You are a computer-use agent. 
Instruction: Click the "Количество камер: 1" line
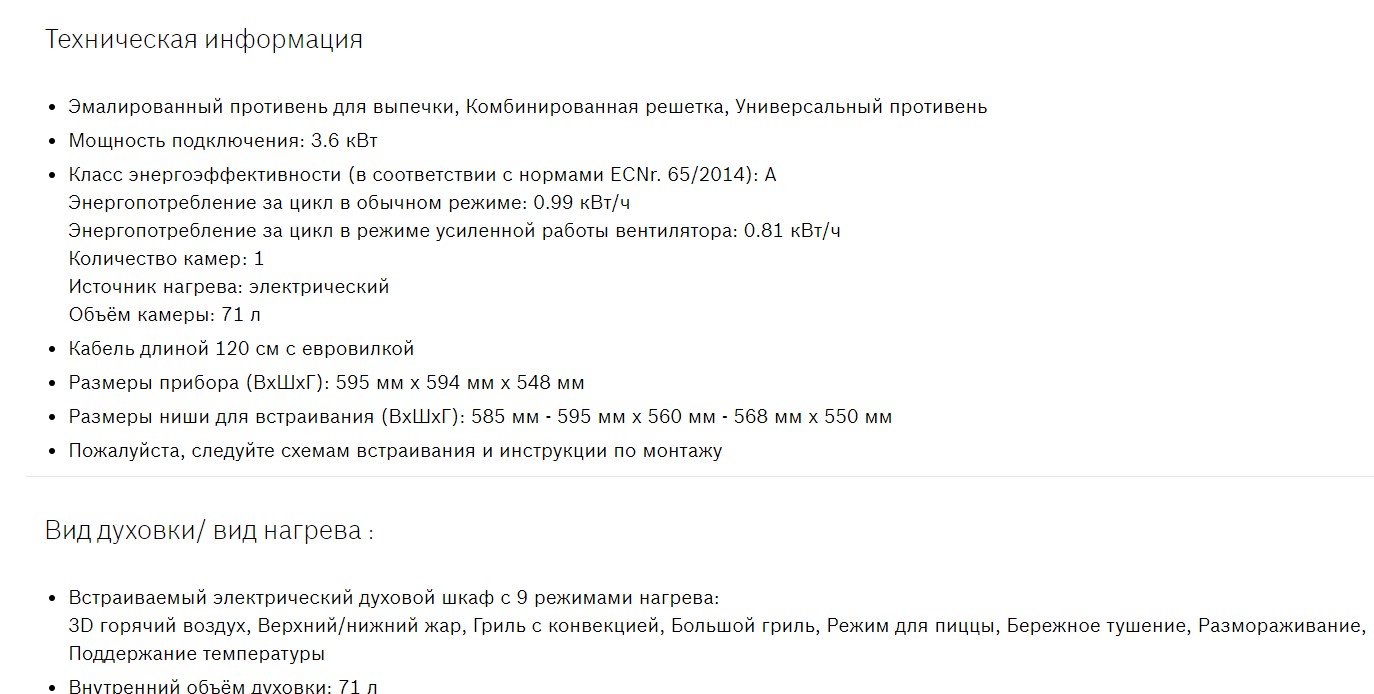coord(166,259)
